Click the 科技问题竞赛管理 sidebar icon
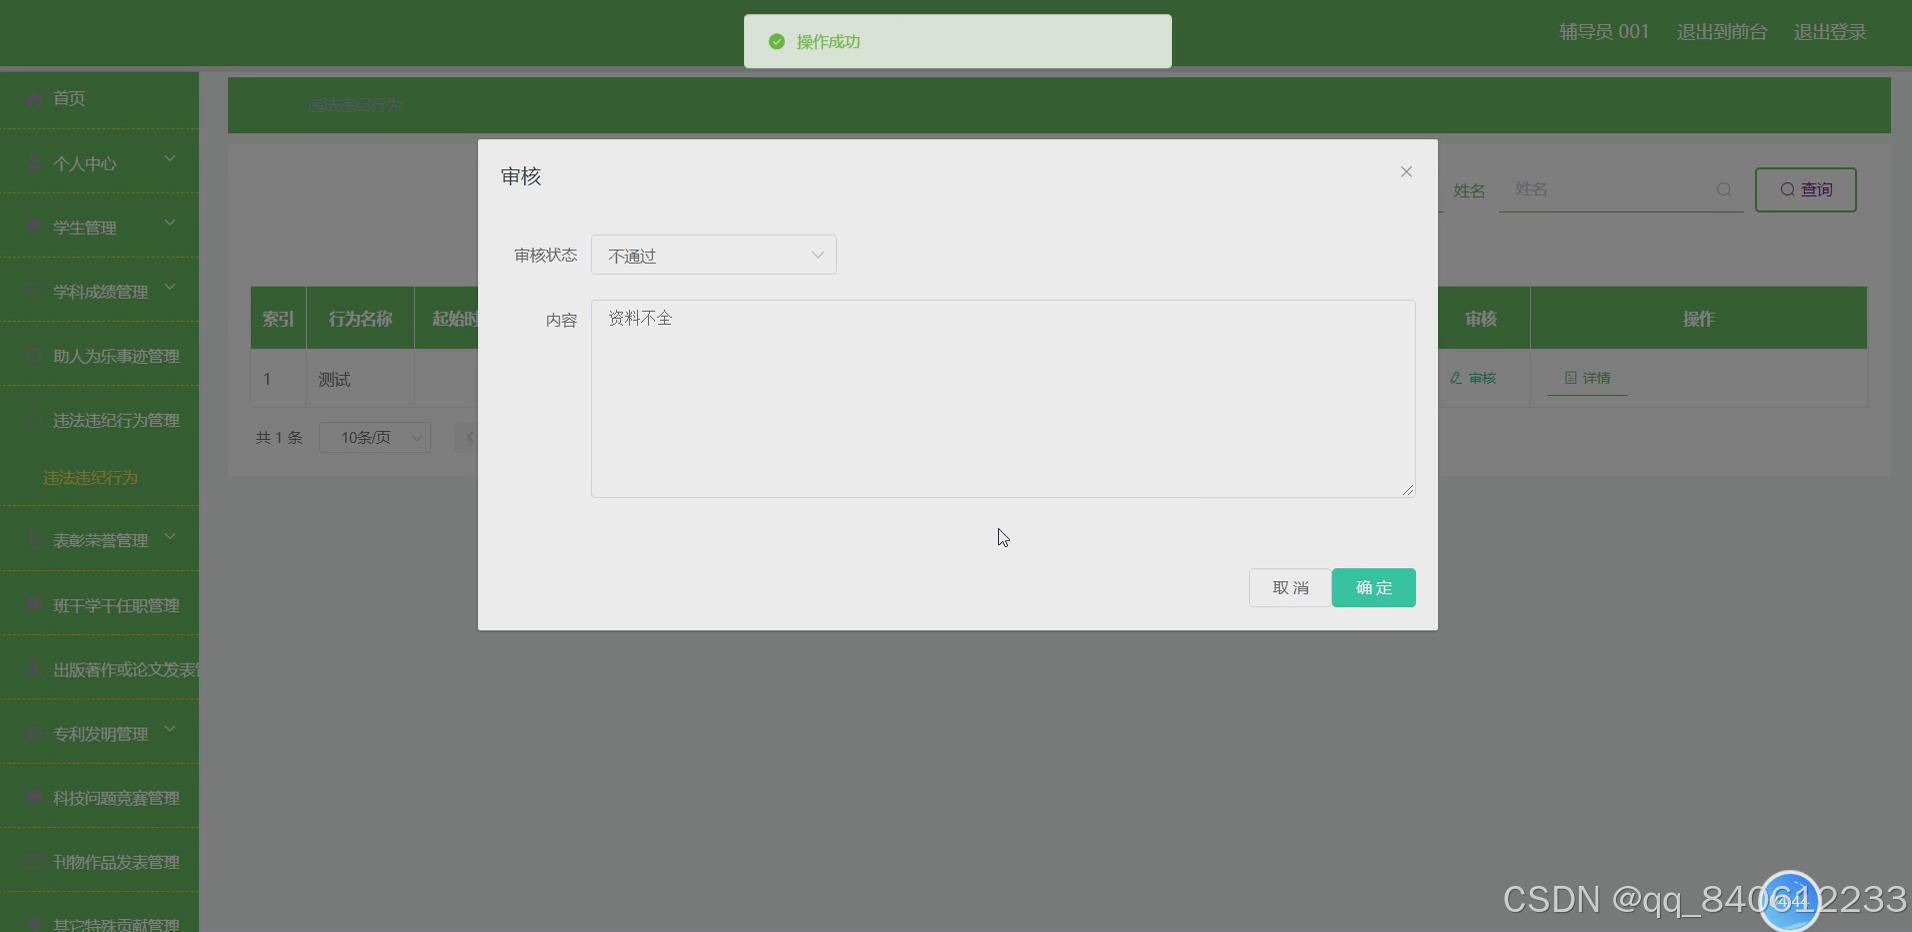 click(x=33, y=797)
